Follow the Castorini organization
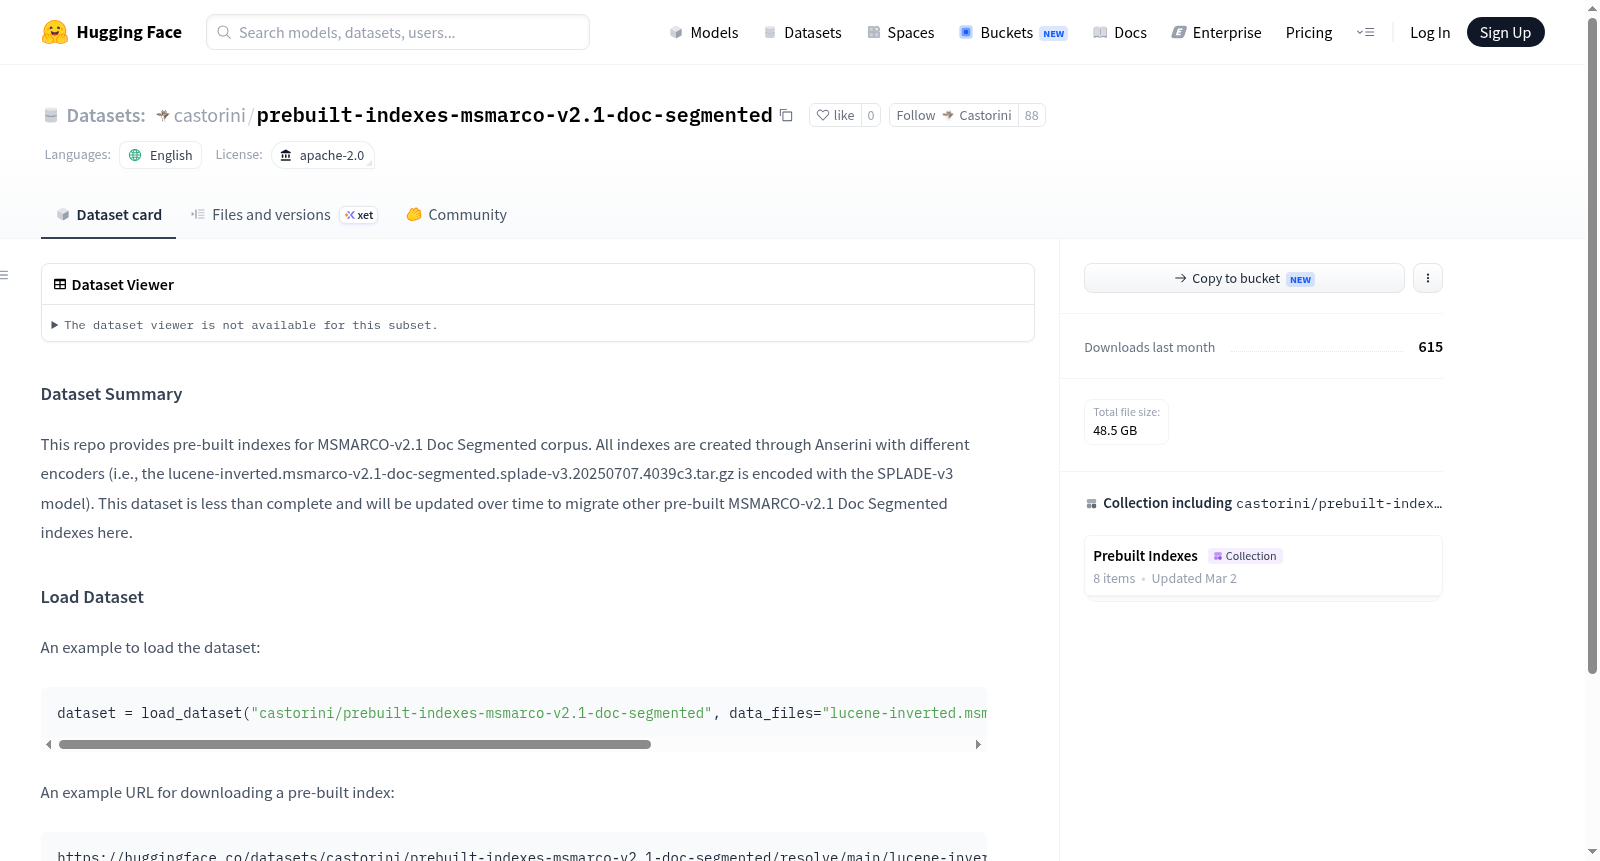Screen dimensions: 1600x861 pos(953,115)
